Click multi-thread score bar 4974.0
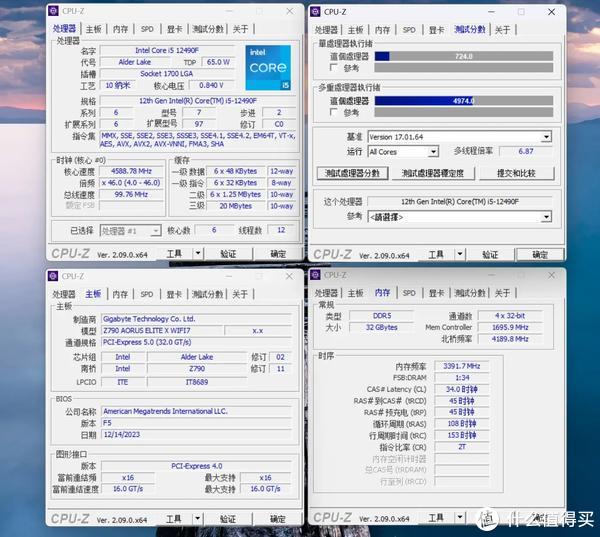This screenshot has height=537, width=600. click(x=464, y=101)
